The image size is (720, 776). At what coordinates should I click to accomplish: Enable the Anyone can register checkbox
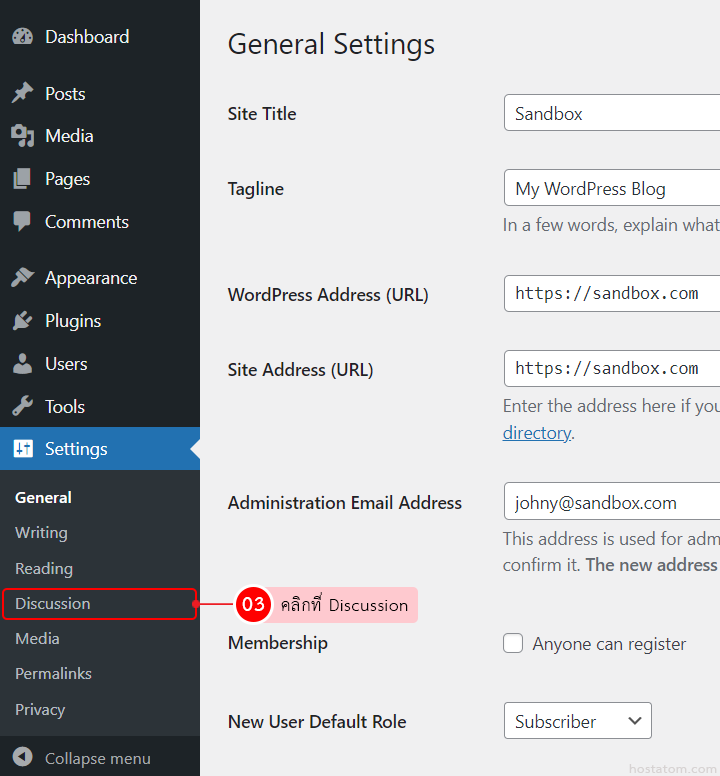(513, 643)
